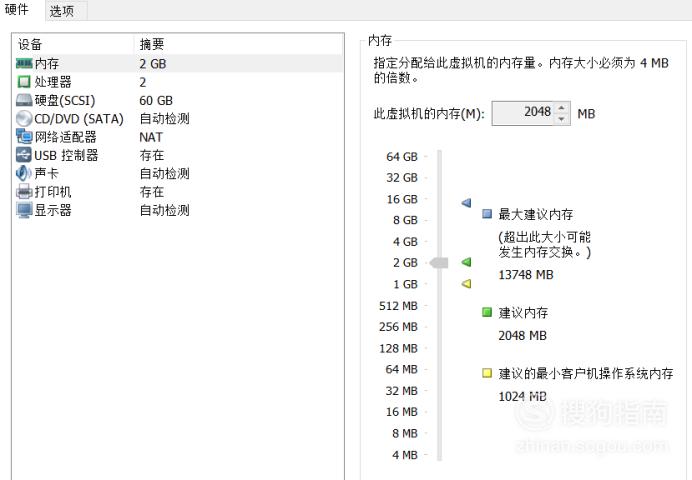692x480 pixels.
Task: Increase memory with the spinner up arrow
Action: click(x=561, y=108)
